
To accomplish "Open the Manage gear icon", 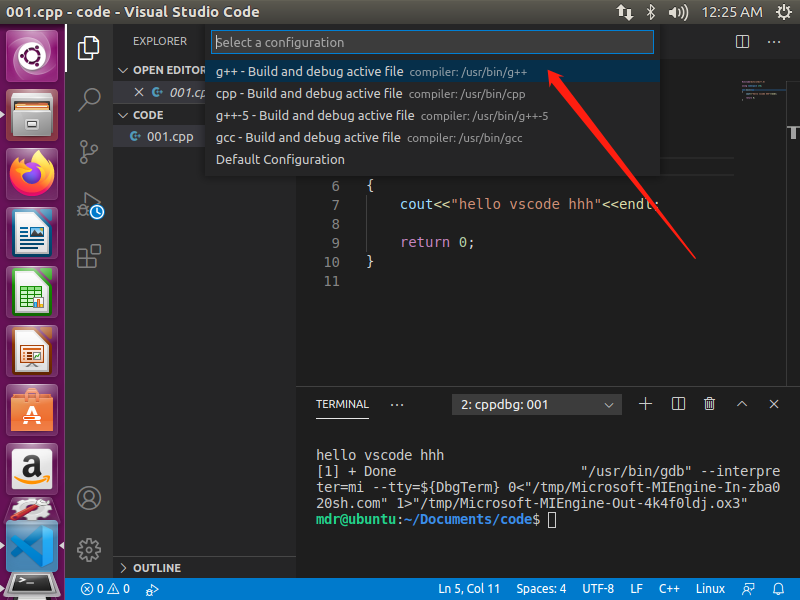I will (x=89, y=550).
